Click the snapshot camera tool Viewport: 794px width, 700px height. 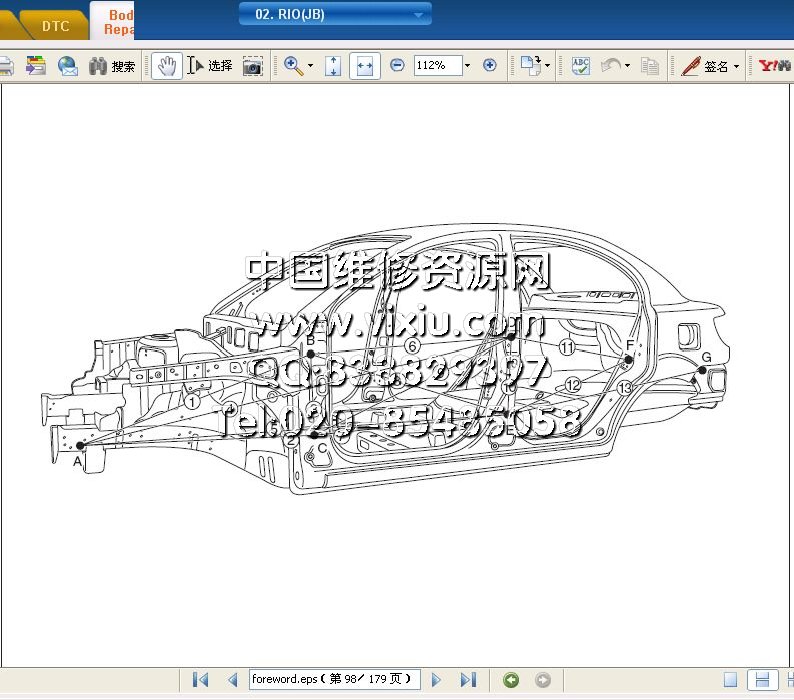coord(253,66)
